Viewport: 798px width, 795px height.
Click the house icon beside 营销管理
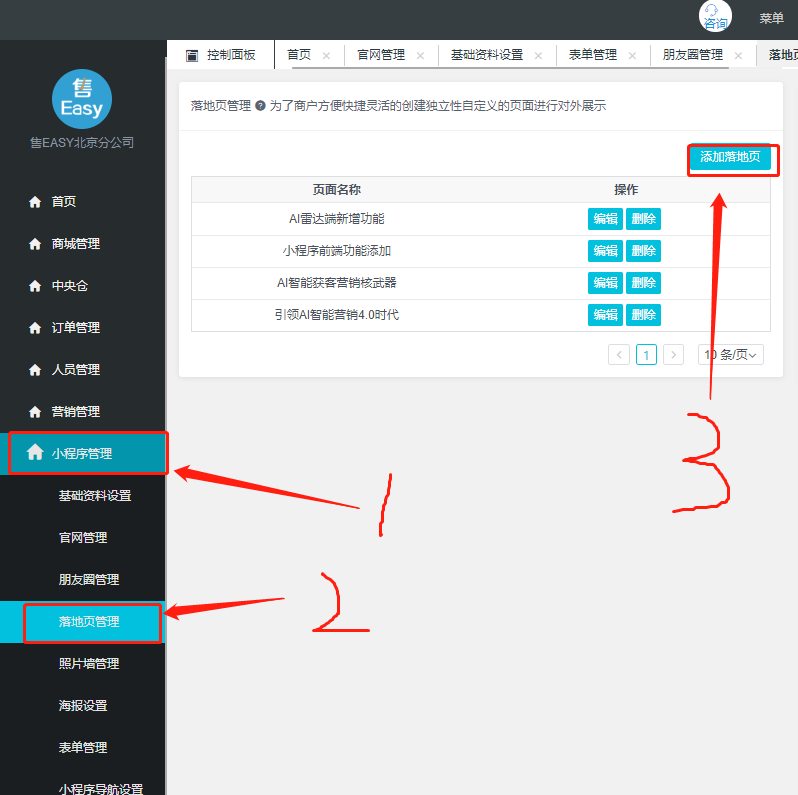(x=35, y=412)
